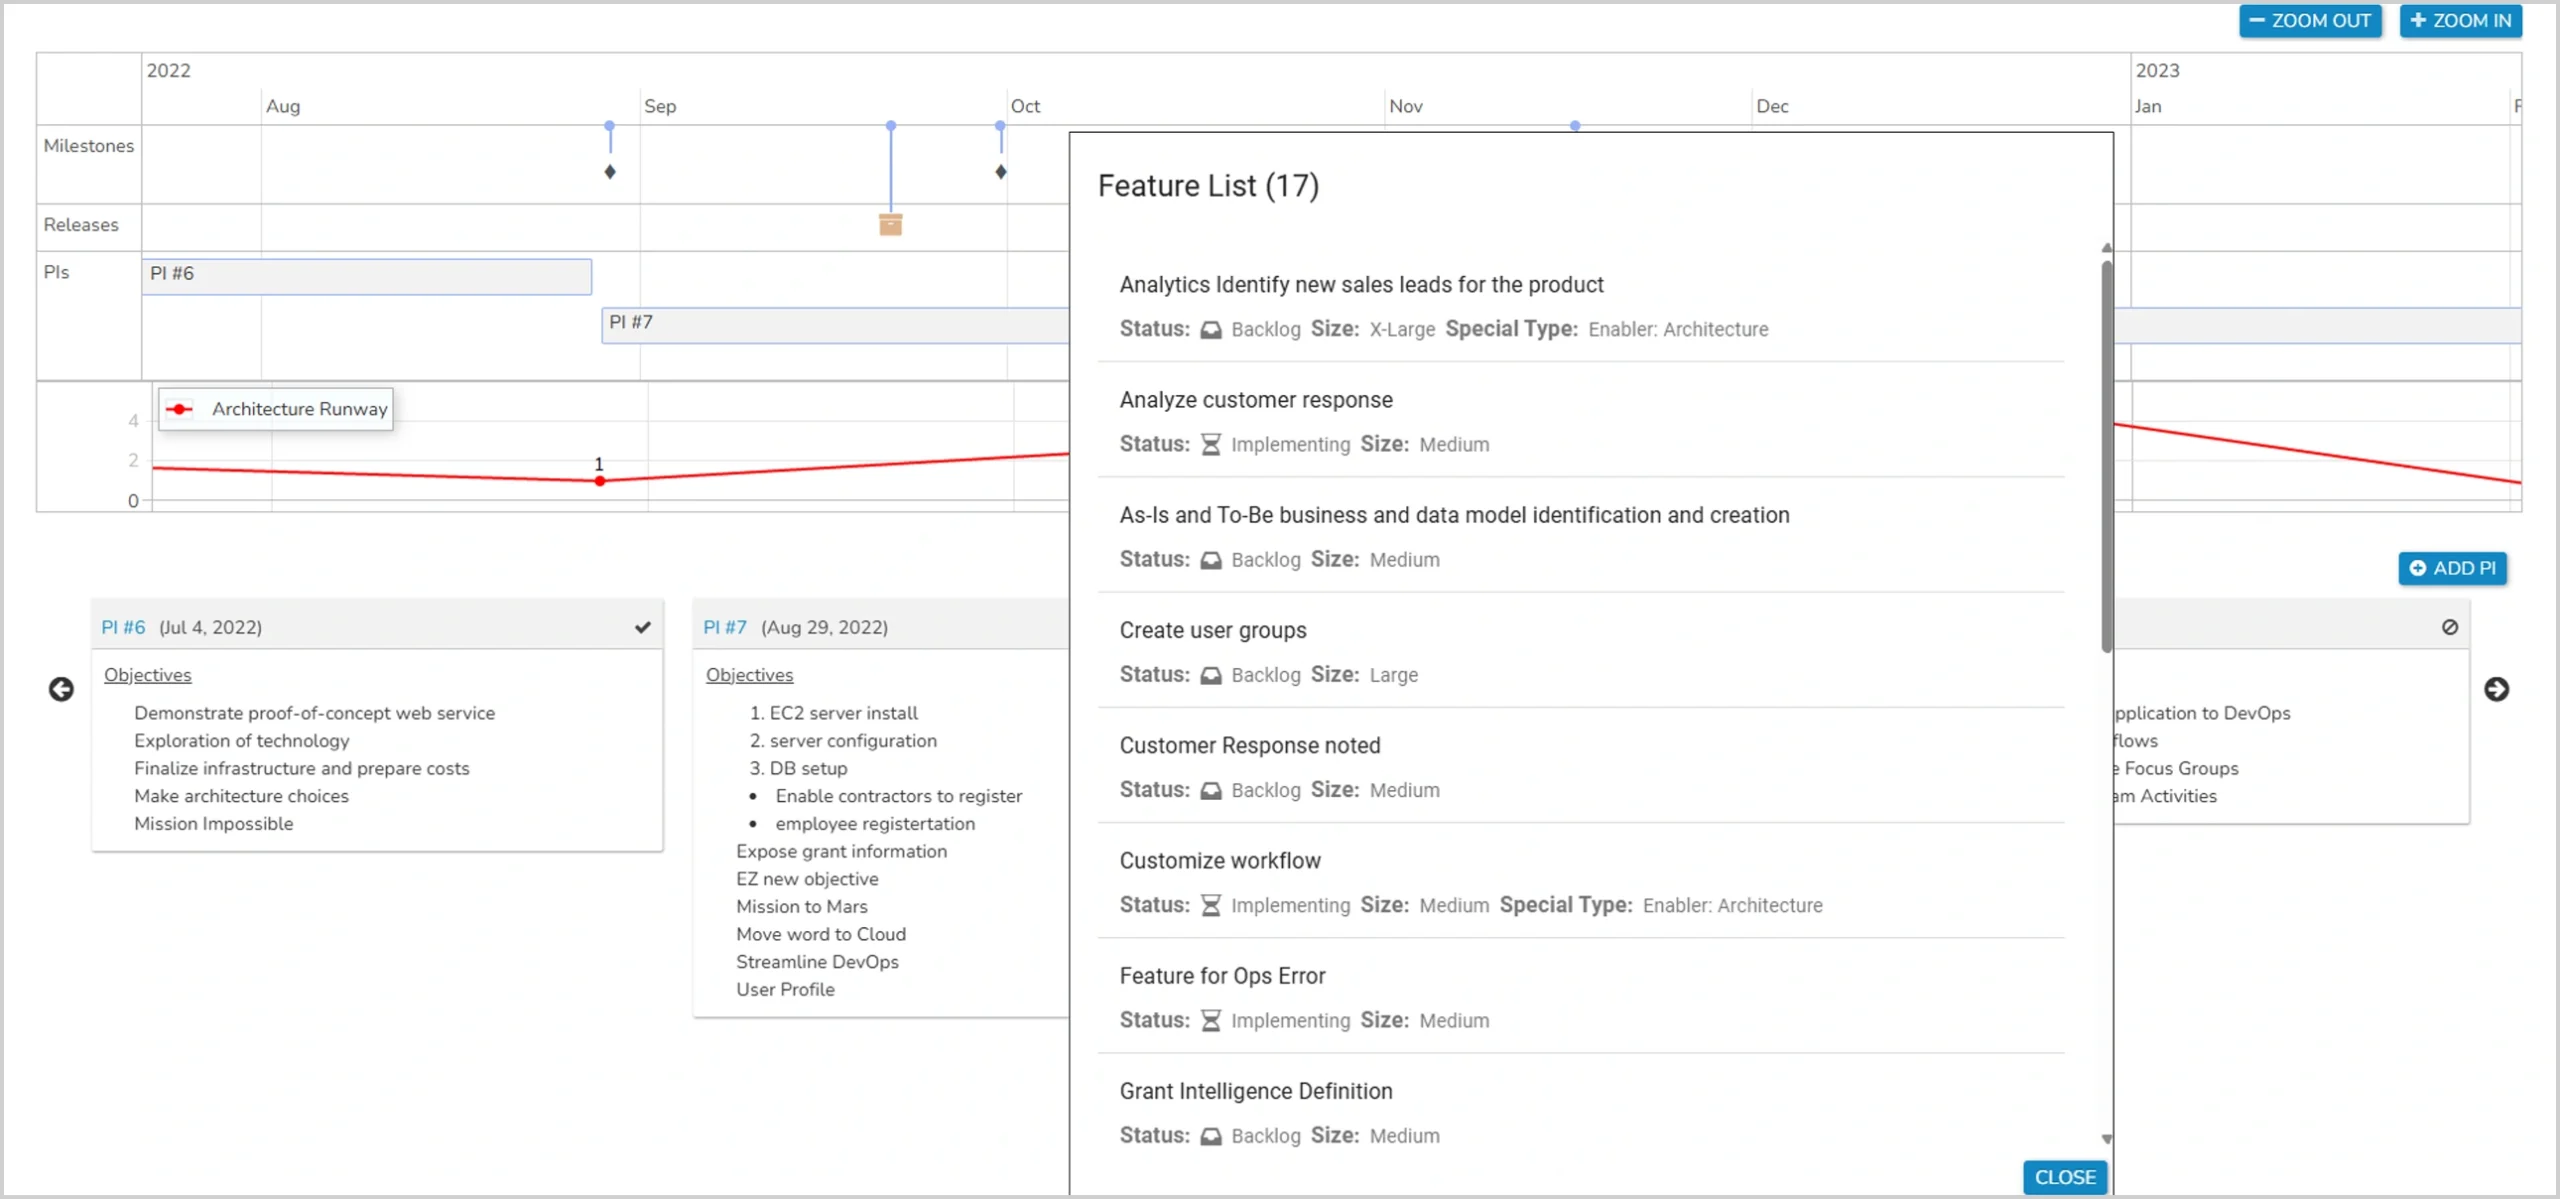The width and height of the screenshot is (2560, 1199).
Task: Click the PI #6 completed checkmark icon
Action: (x=642, y=627)
